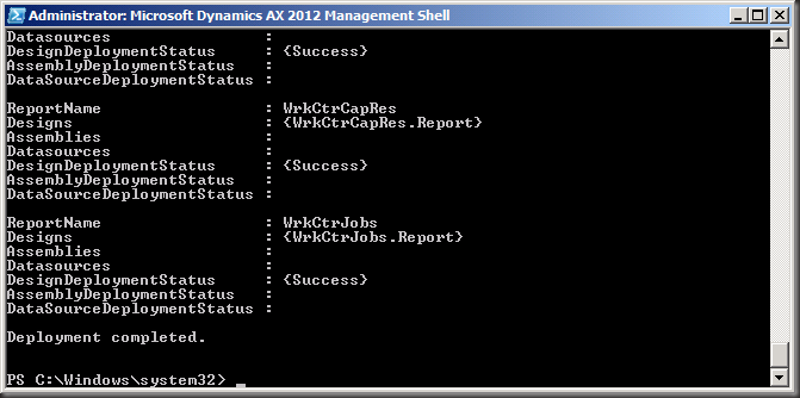Close the Management Shell window
Image resolution: width=800 pixels, height=398 pixels.
coord(780,16)
